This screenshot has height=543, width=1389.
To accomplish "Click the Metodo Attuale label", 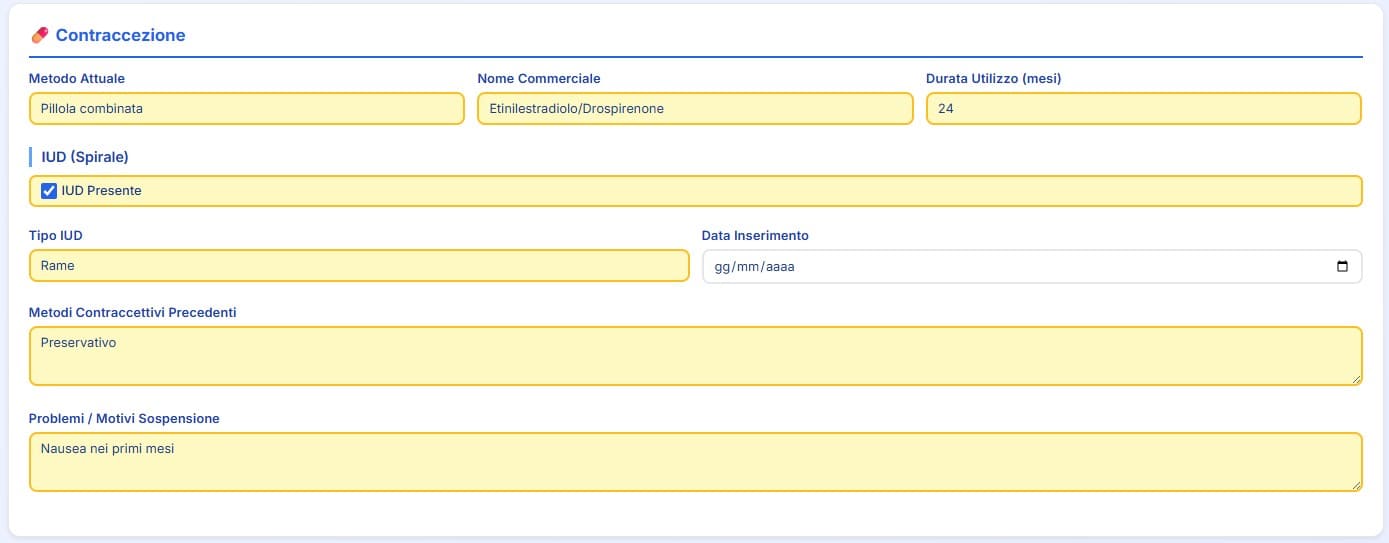I will 77,79.
